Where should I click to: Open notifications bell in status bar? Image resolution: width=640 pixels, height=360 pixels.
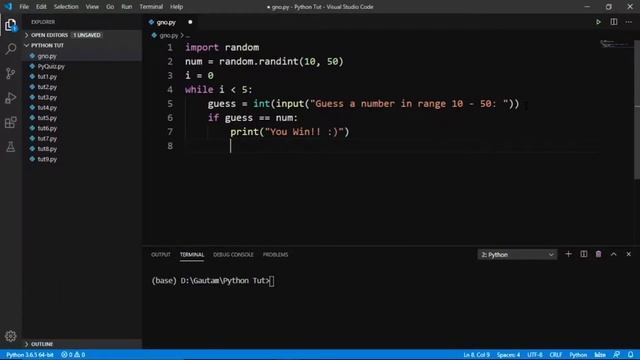point(631,355)
